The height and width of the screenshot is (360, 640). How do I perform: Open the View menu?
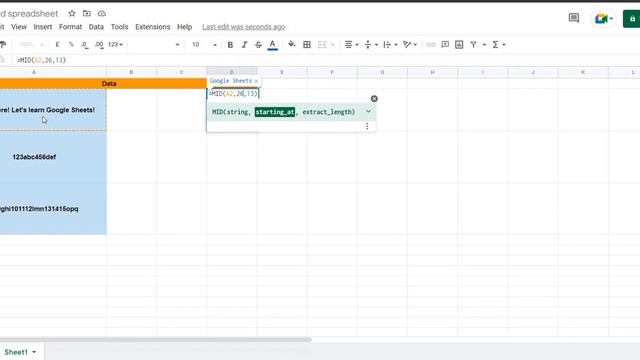click(x=19, y=27)
